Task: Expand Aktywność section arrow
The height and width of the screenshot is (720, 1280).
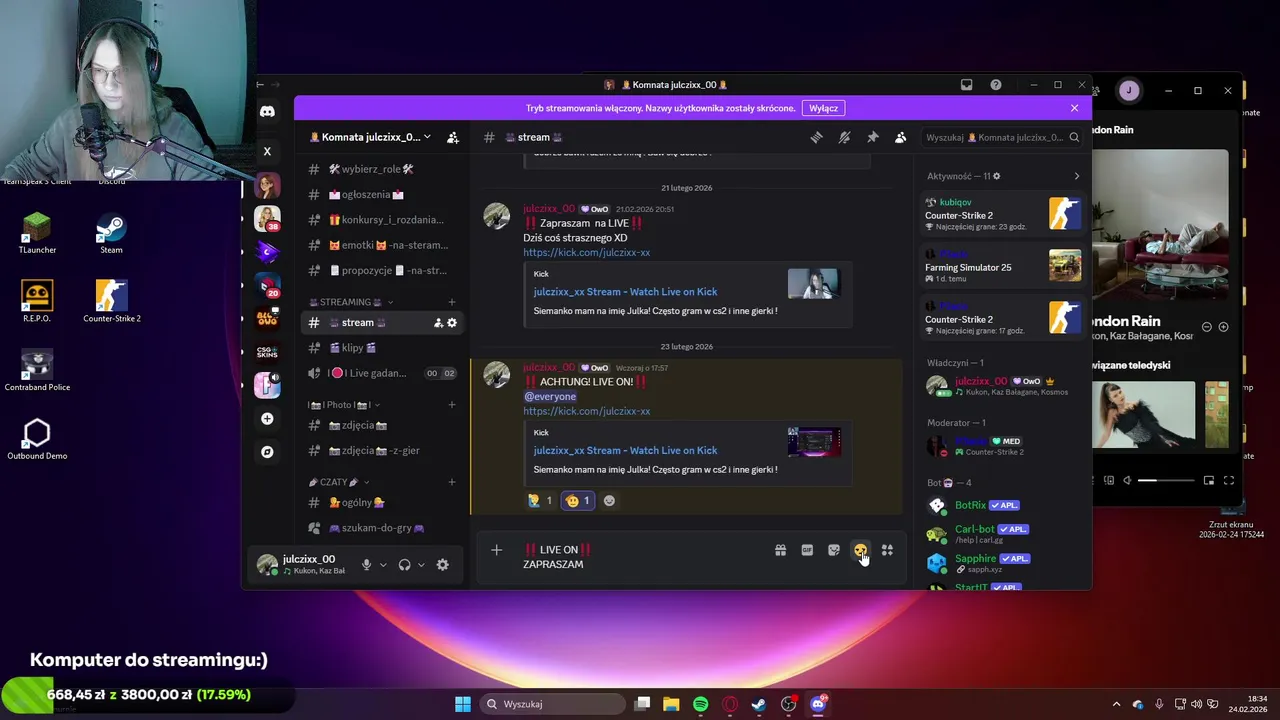Action: (1077, 176)
